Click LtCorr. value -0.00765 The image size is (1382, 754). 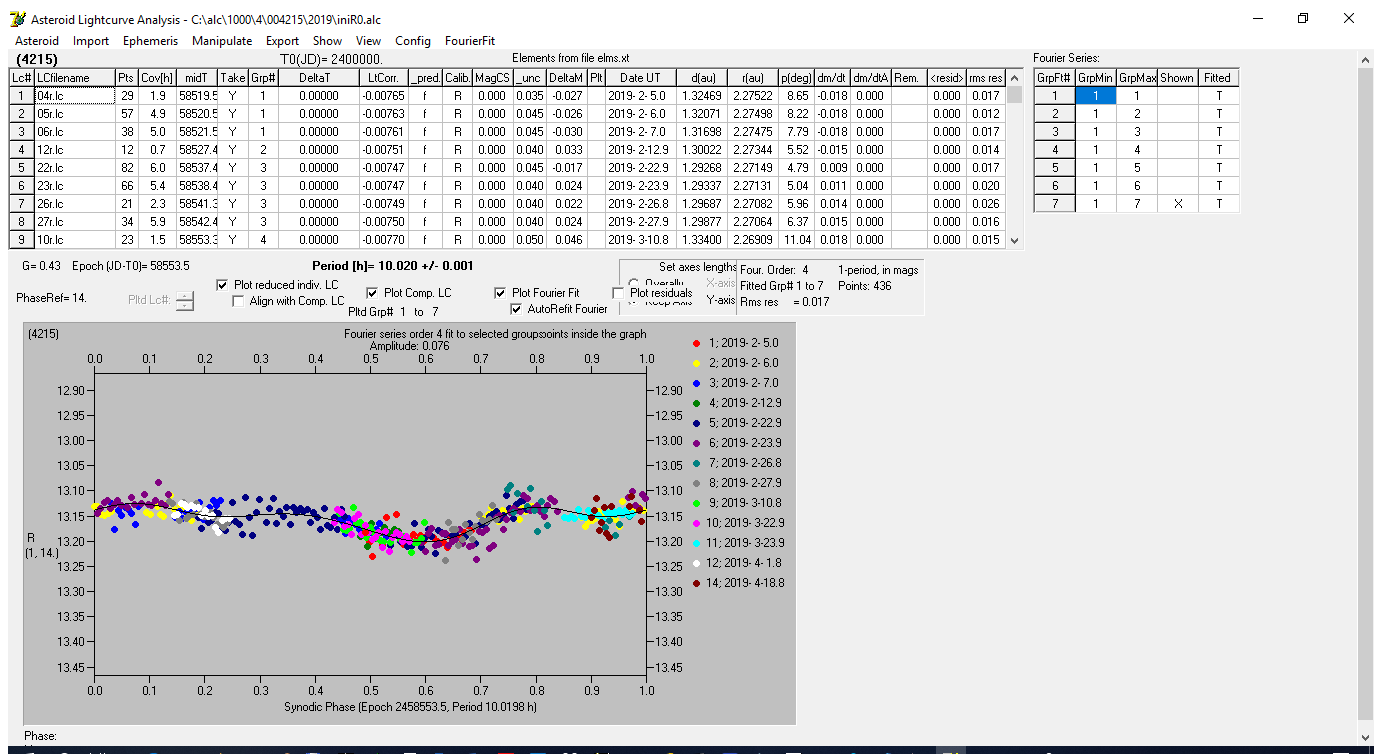pyautogui.click(x=385, y=95)
